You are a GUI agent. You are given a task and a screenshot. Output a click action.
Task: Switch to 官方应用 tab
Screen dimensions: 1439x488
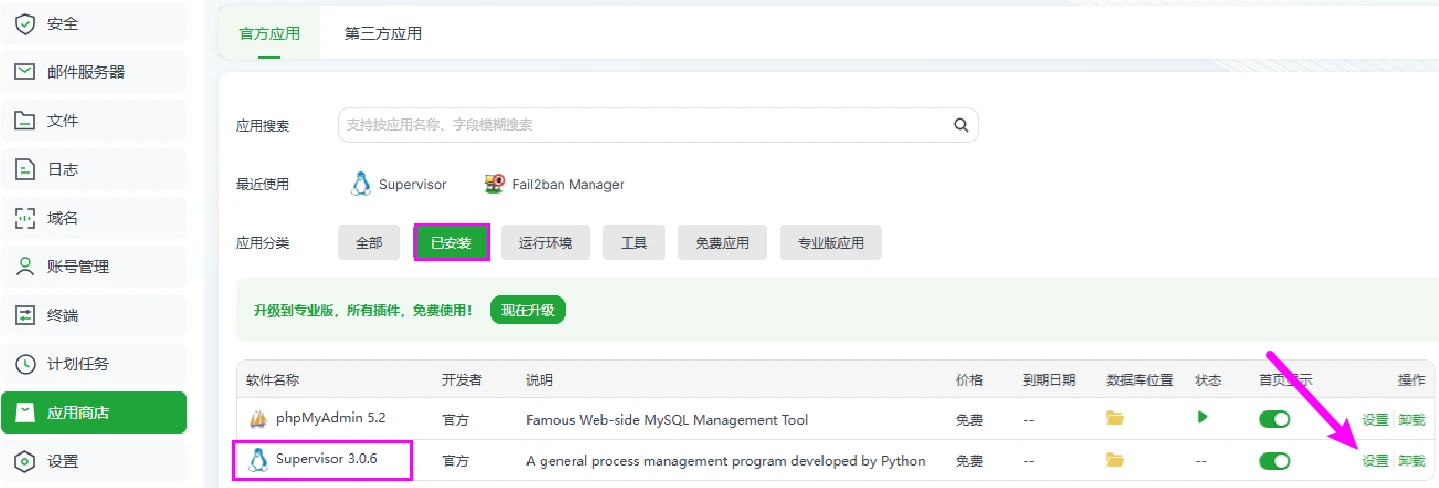click(x=269, y=33)
